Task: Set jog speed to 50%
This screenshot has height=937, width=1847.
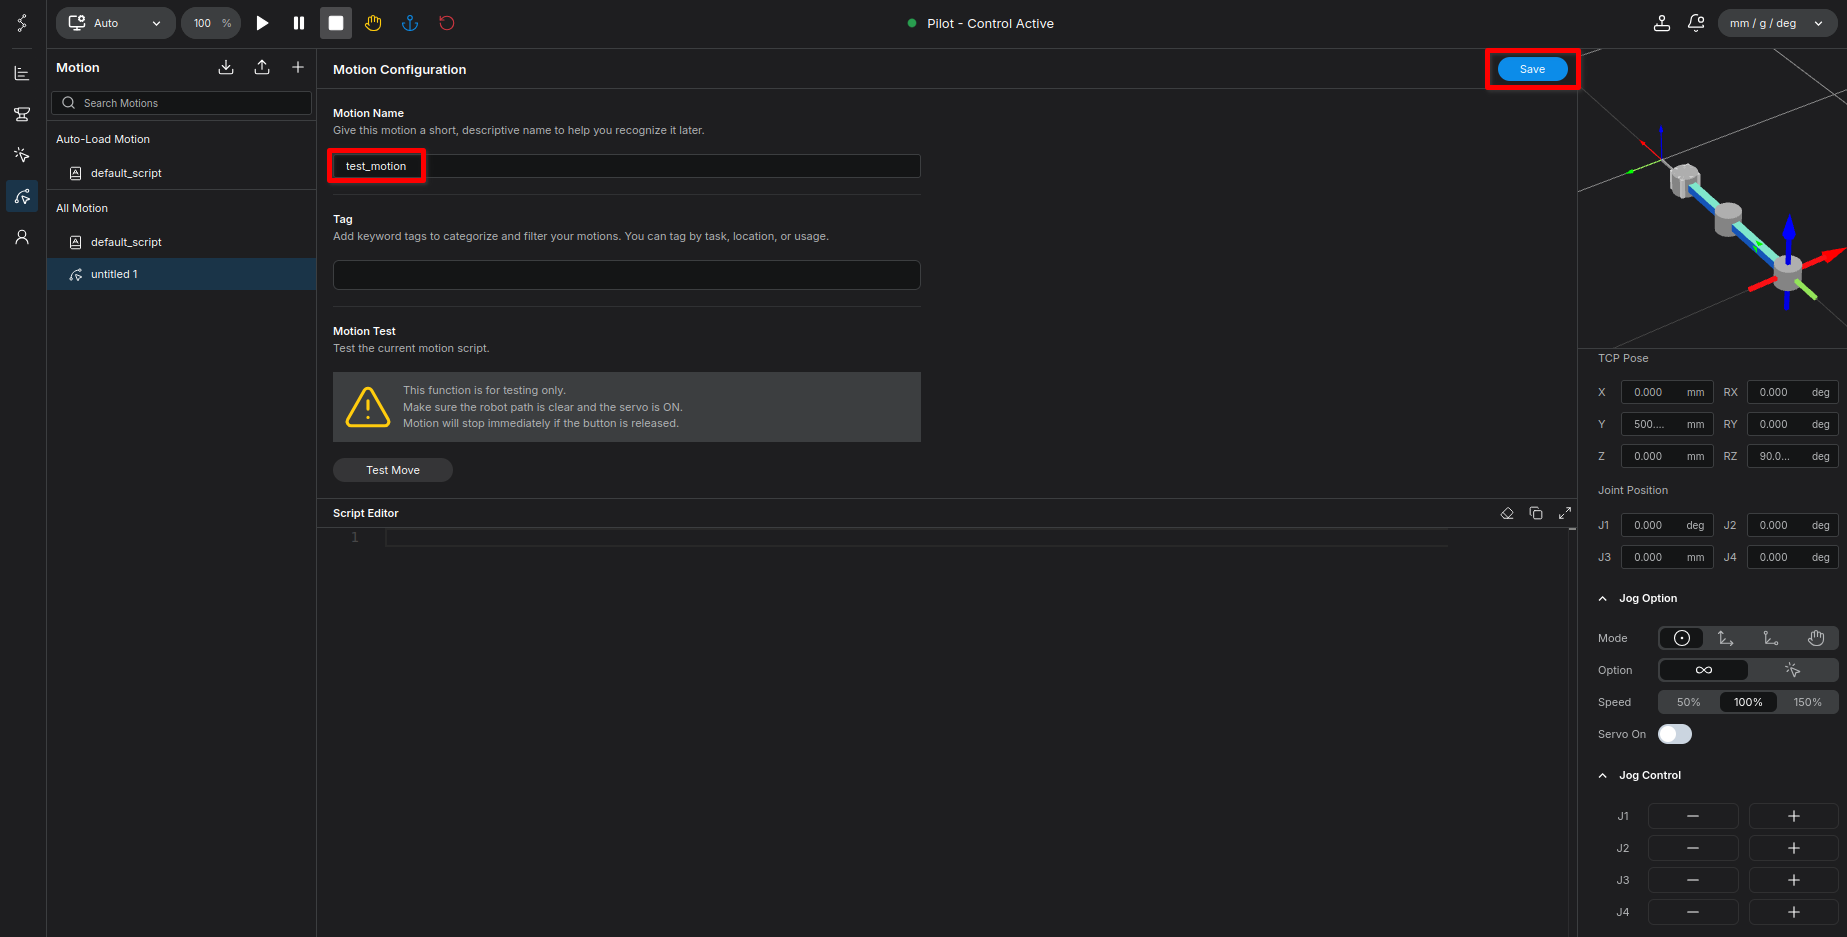Action: 1688,702
